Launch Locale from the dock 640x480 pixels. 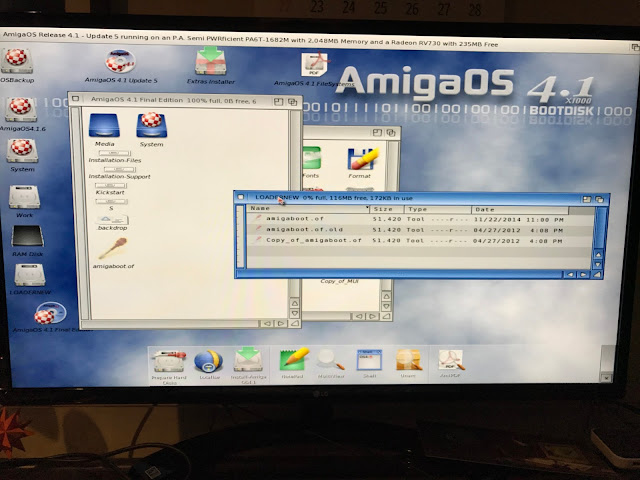[x=209, y=361]
